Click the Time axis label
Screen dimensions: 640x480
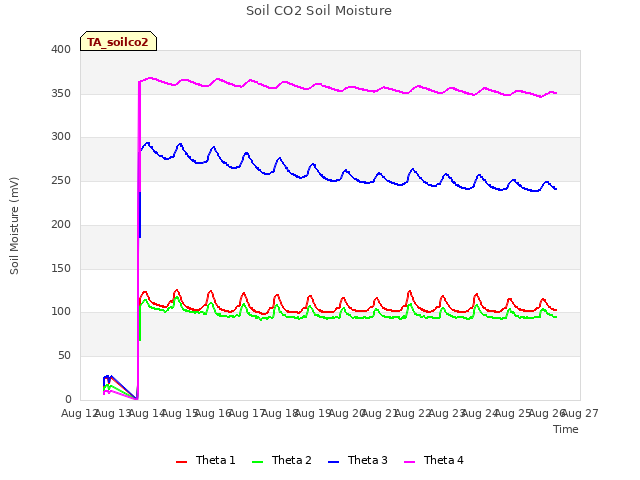566,429
